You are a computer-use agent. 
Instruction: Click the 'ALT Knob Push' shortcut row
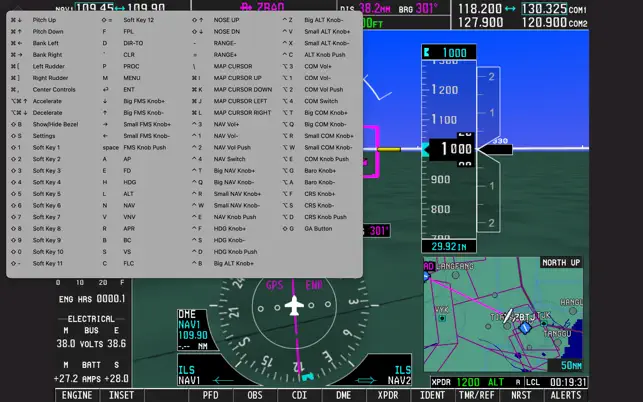click(314, 55)
